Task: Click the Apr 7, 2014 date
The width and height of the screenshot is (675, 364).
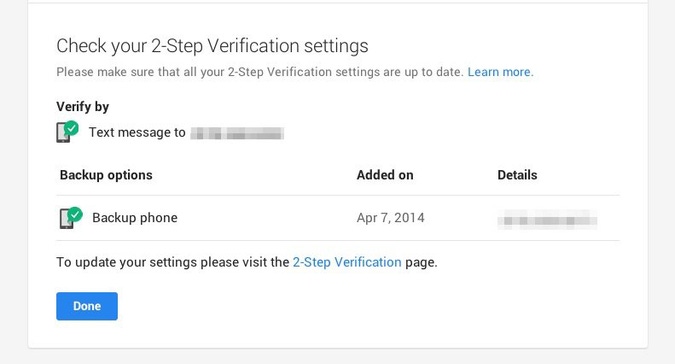Action: pos(390,218)
